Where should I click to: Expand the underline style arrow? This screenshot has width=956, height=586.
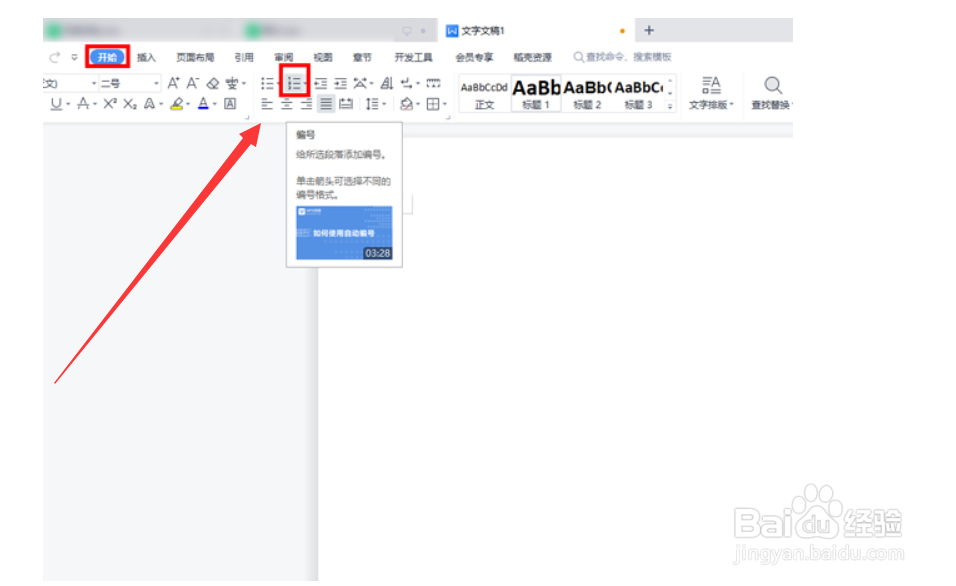pos(68,105)
